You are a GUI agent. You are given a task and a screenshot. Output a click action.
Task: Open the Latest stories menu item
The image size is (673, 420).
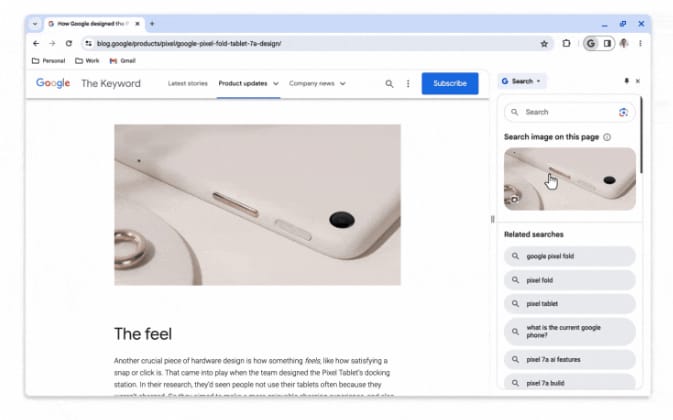[x=188, y=83]
